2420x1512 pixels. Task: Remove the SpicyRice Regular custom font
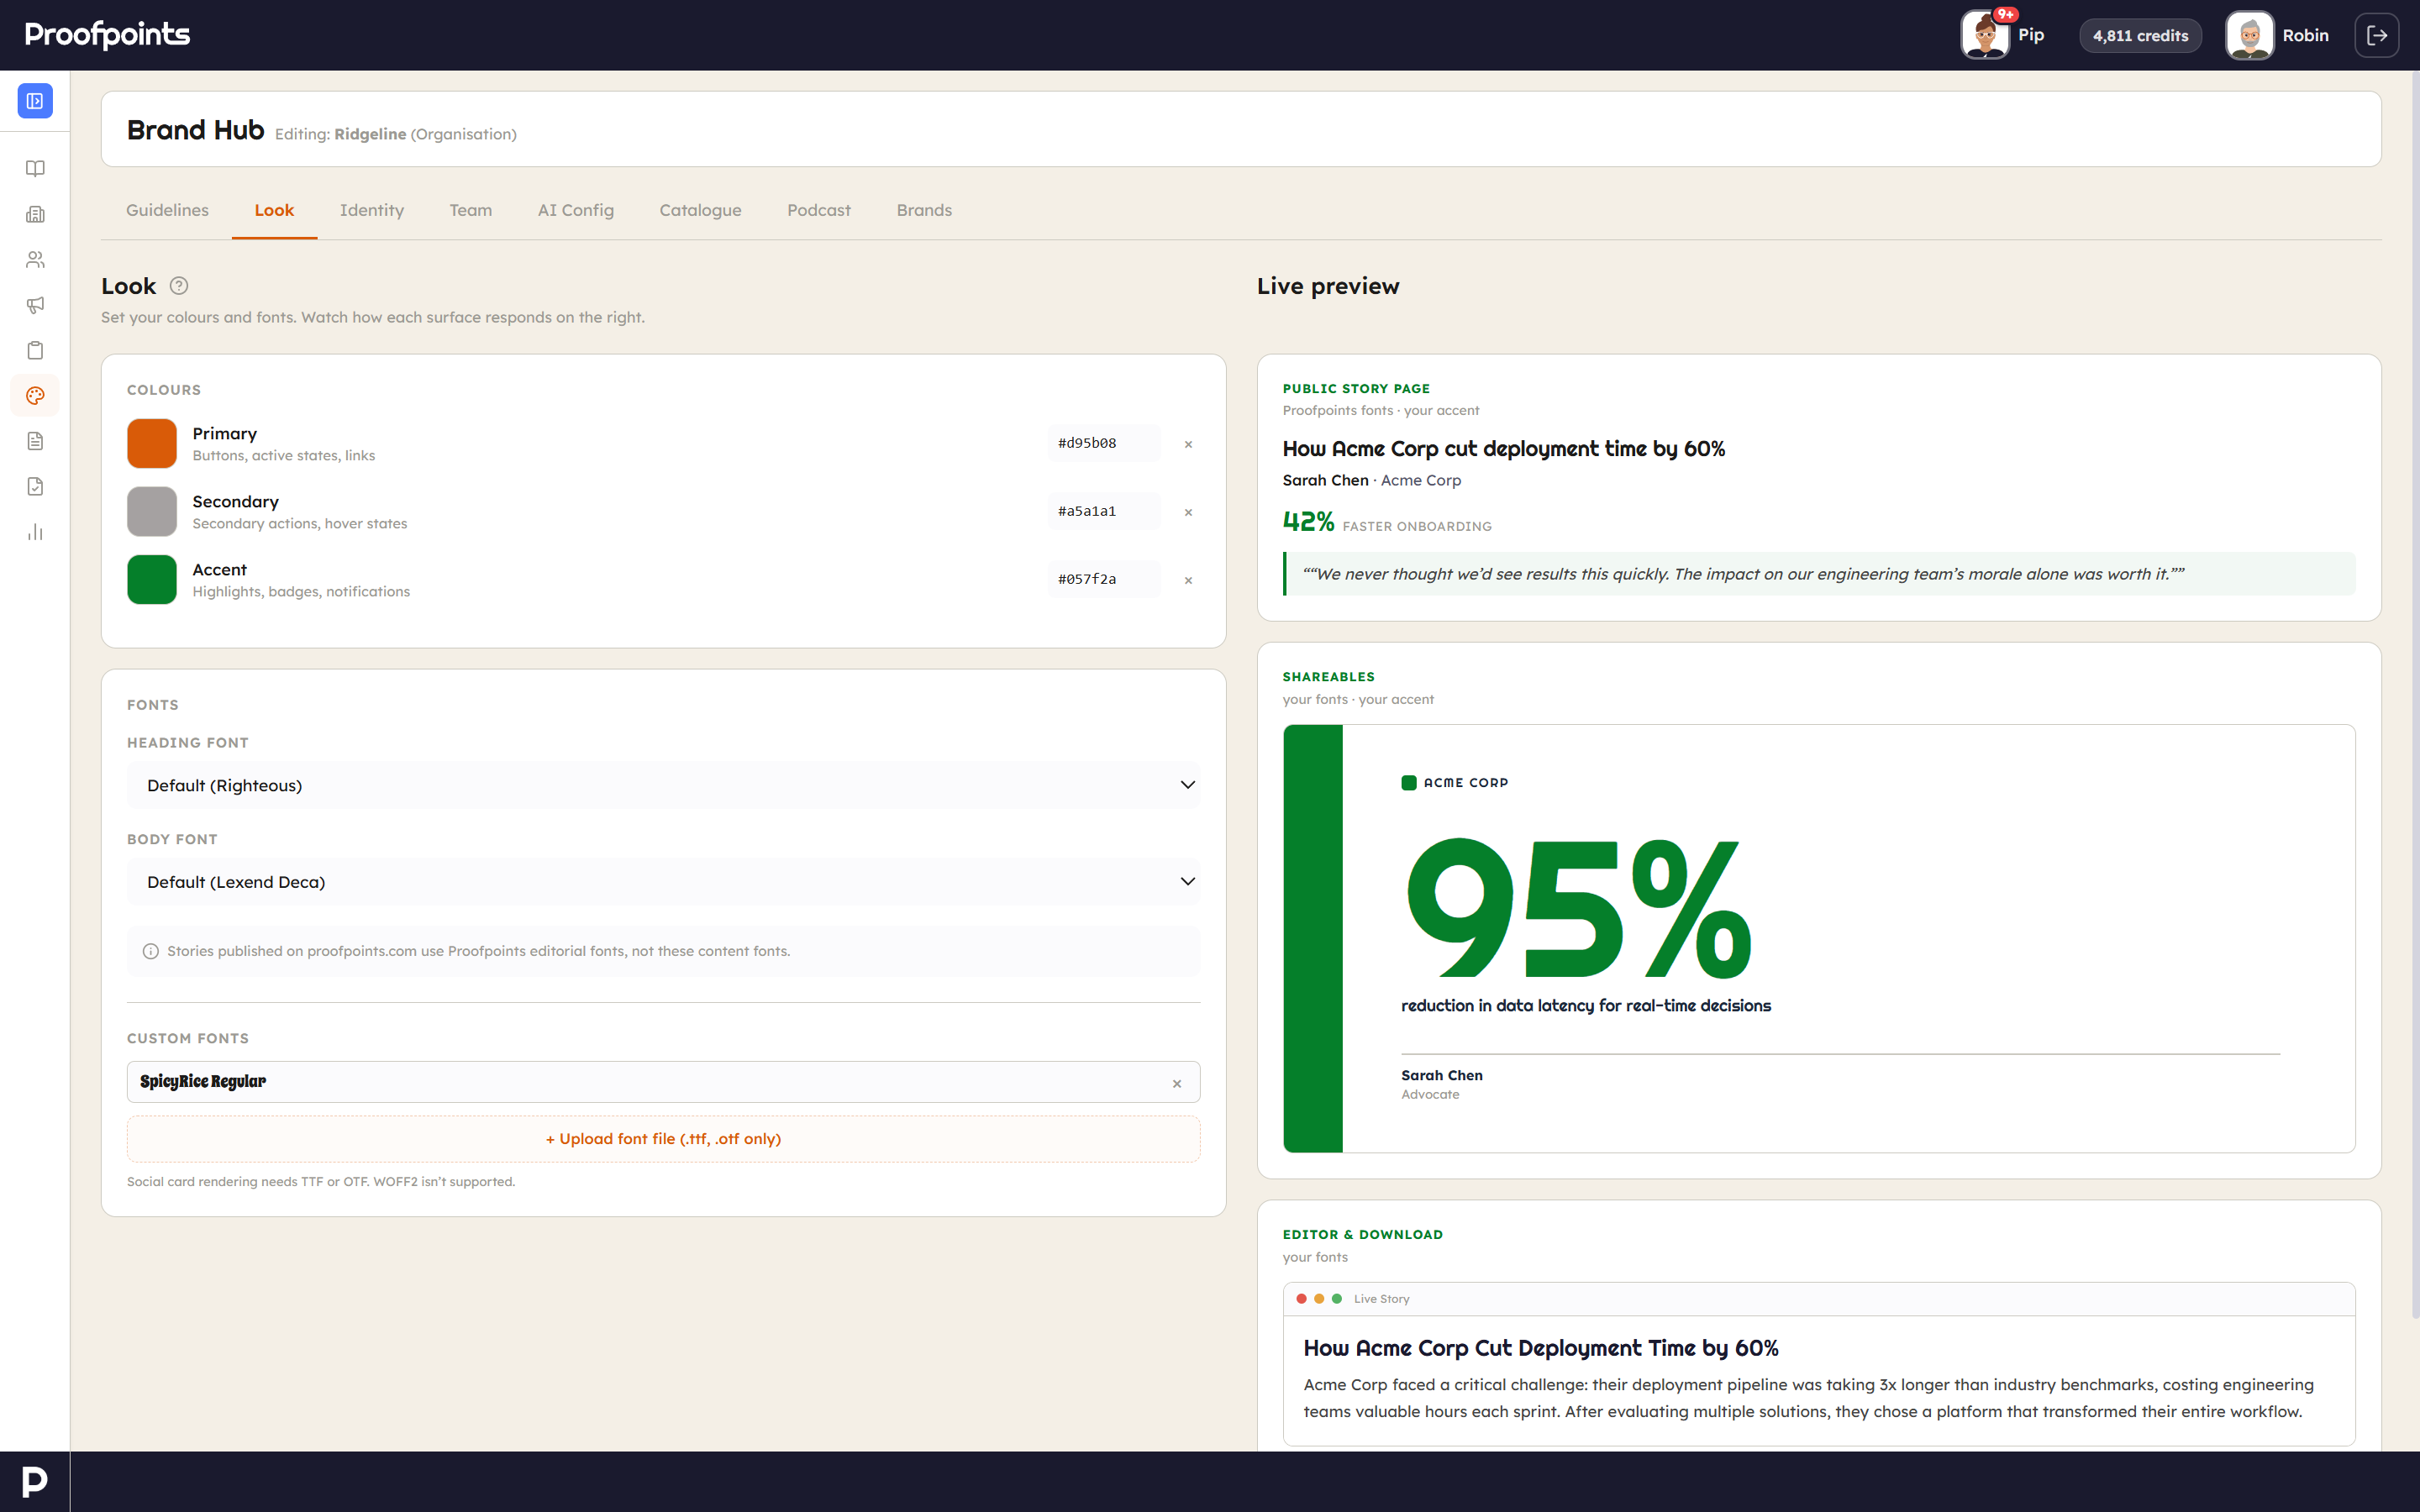[1177, 1083]
